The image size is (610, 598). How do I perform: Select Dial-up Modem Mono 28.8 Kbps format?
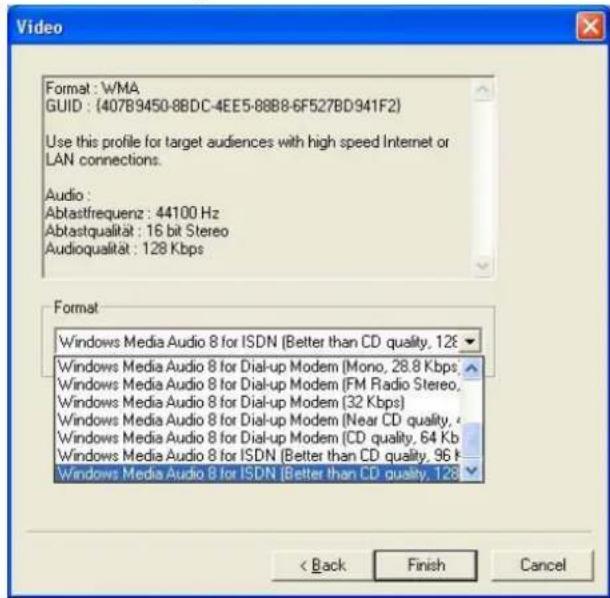[258, 367]
